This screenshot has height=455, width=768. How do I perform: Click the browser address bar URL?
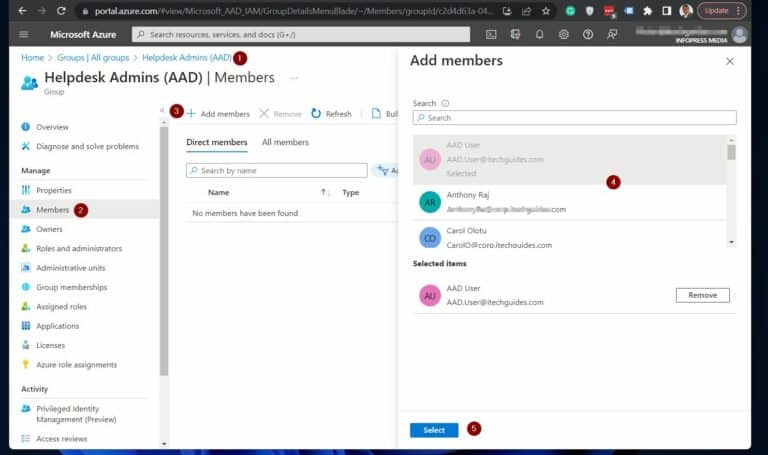[294, 11]
